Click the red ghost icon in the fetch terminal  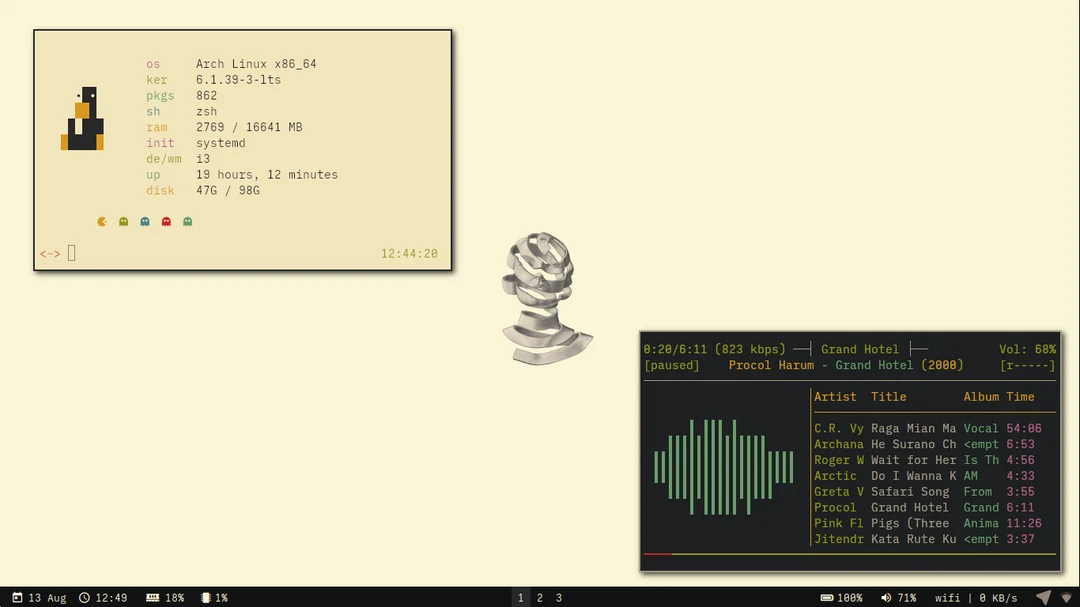click(165, 221)
